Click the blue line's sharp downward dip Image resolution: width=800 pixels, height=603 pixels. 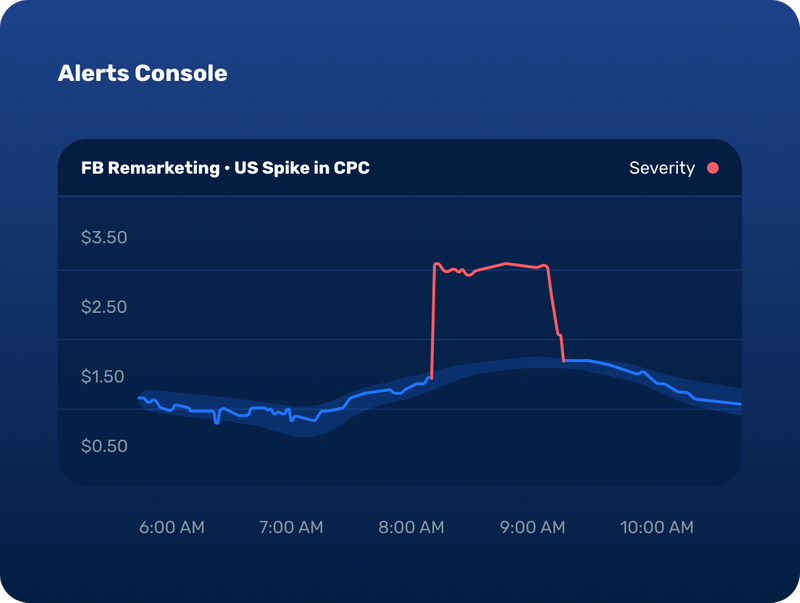click(x=217, y=418)
